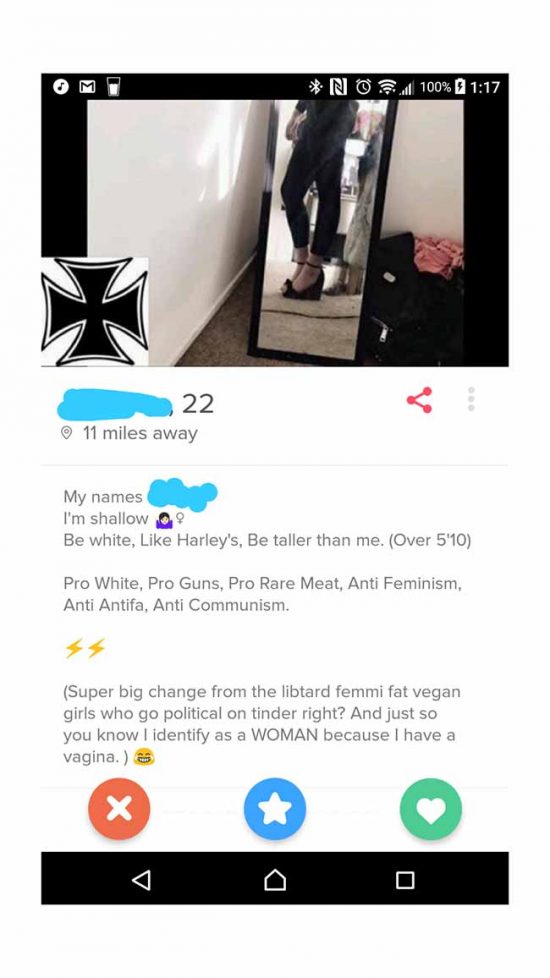The width and height of the screenshot is (550, 978).
Task: Tap the Wi-Fi status icon
Action: [x=388, y=87]
